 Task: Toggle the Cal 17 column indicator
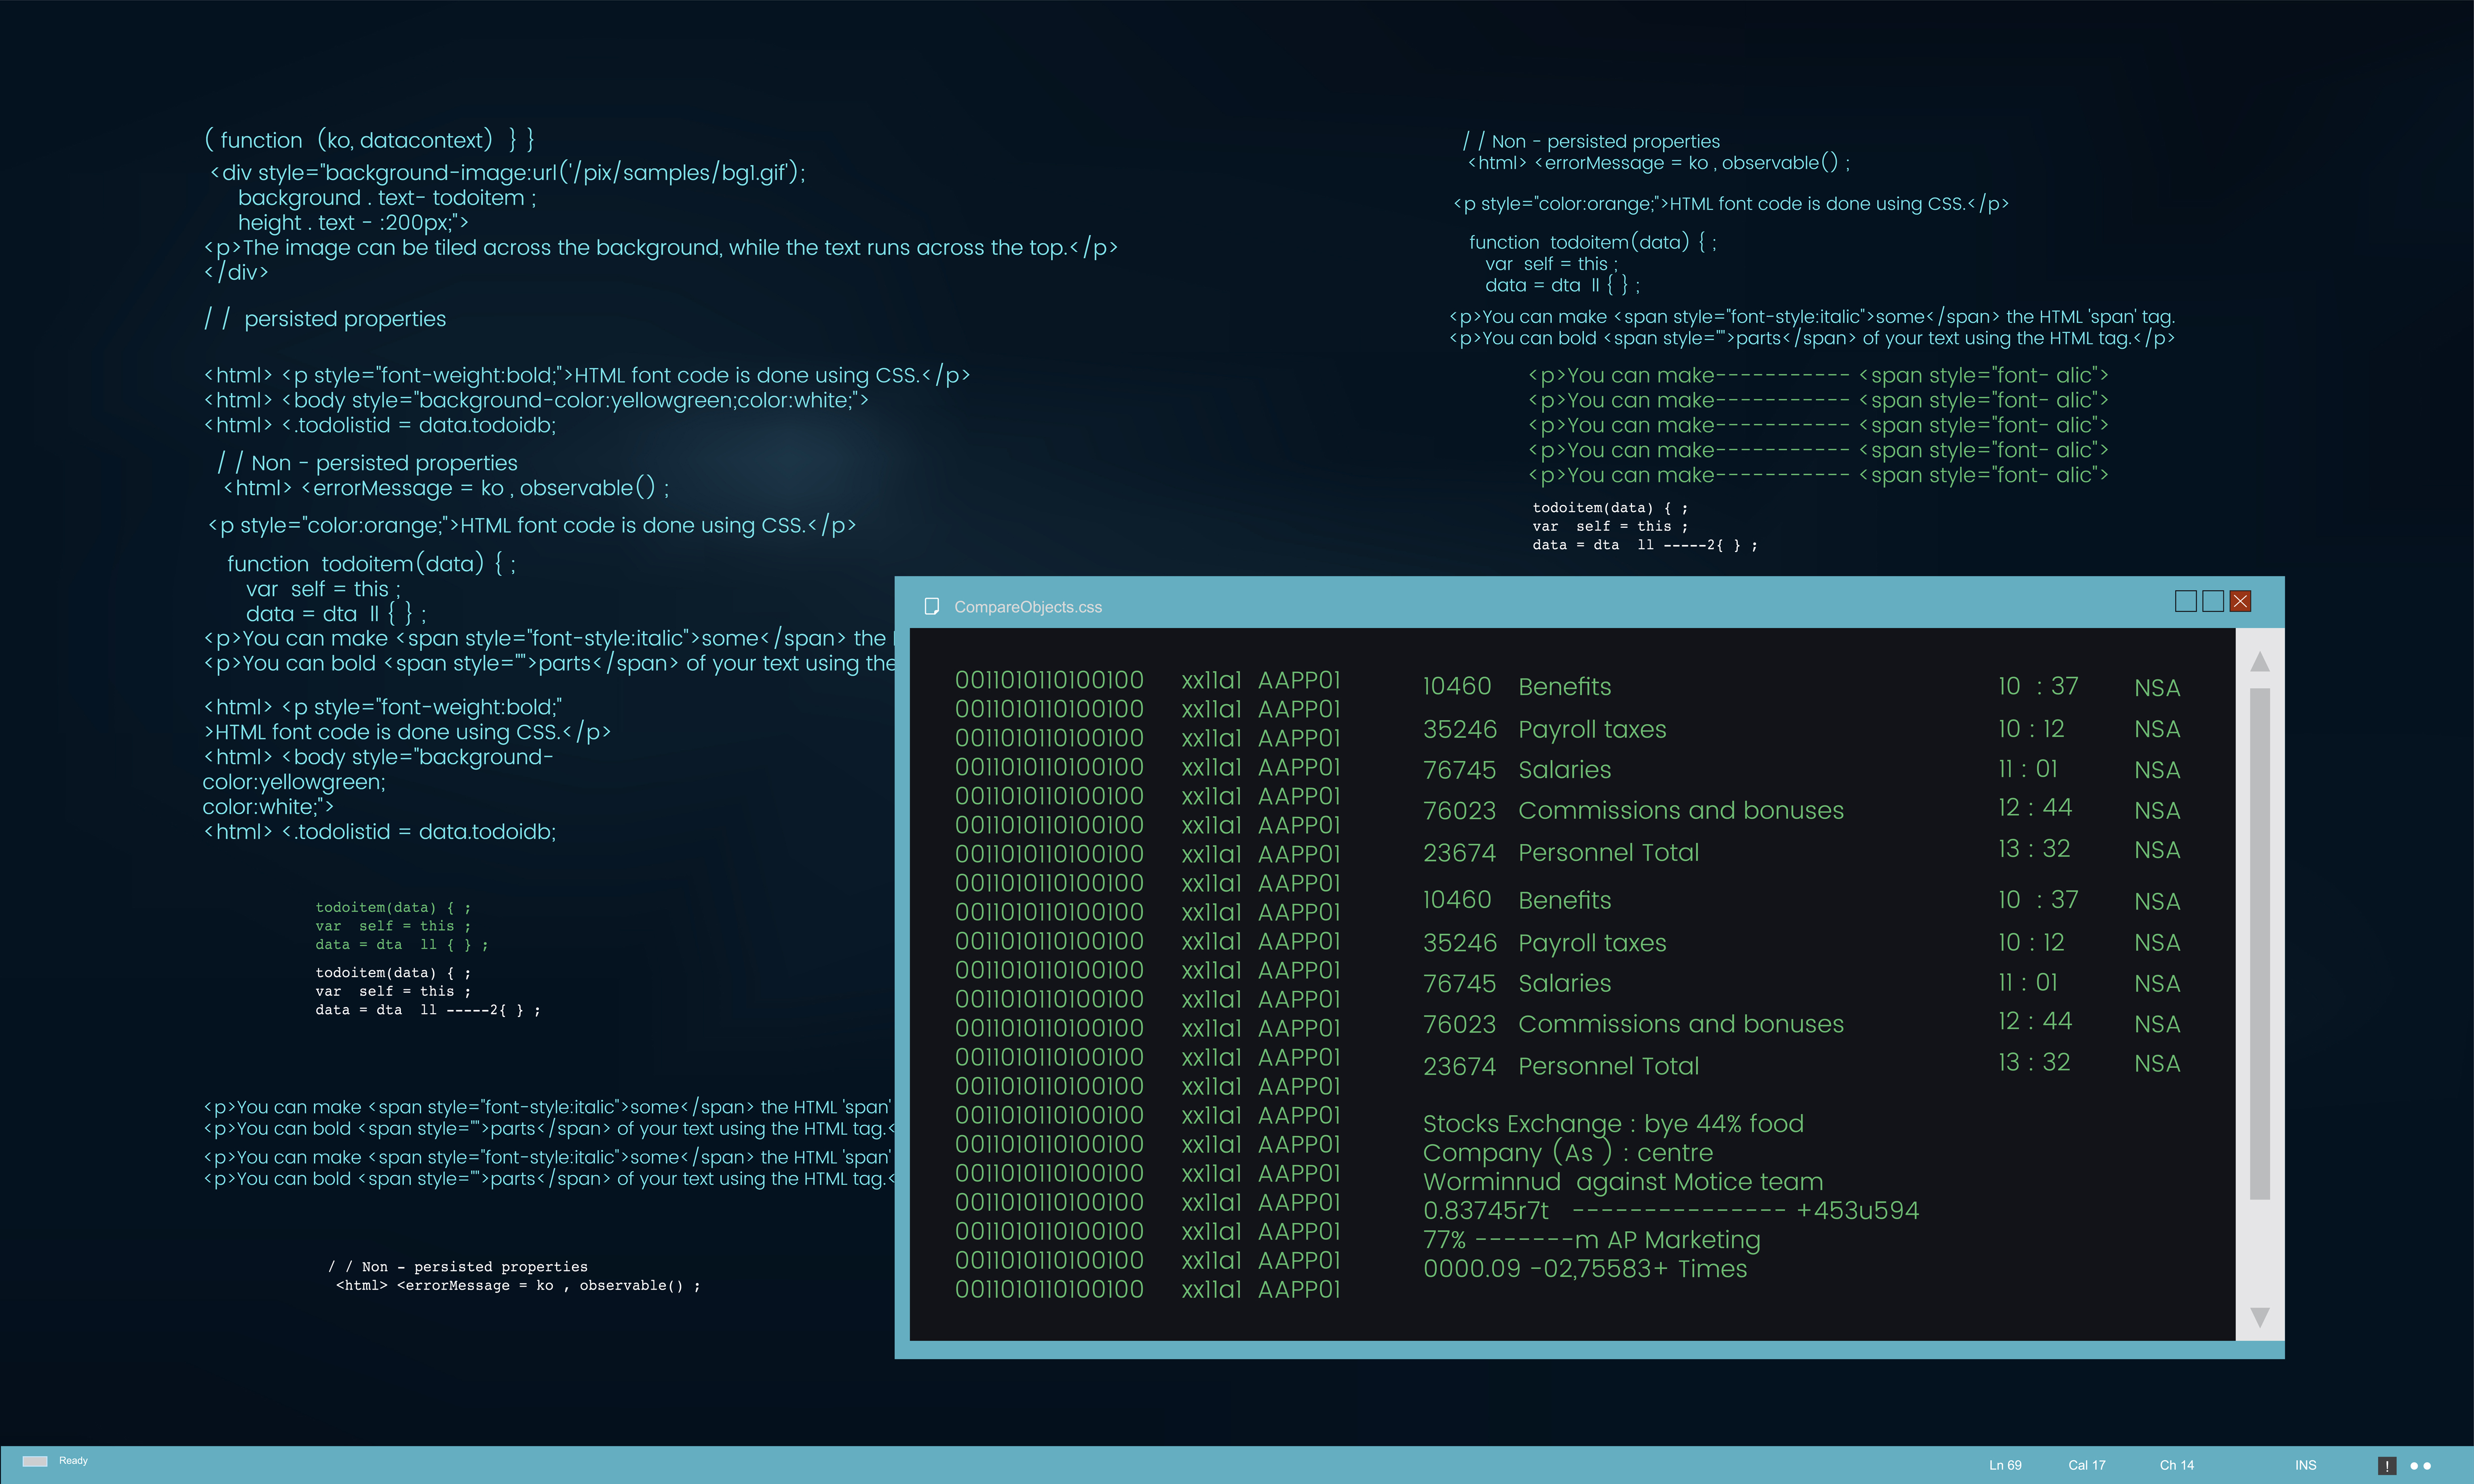coord(2088,1465)
